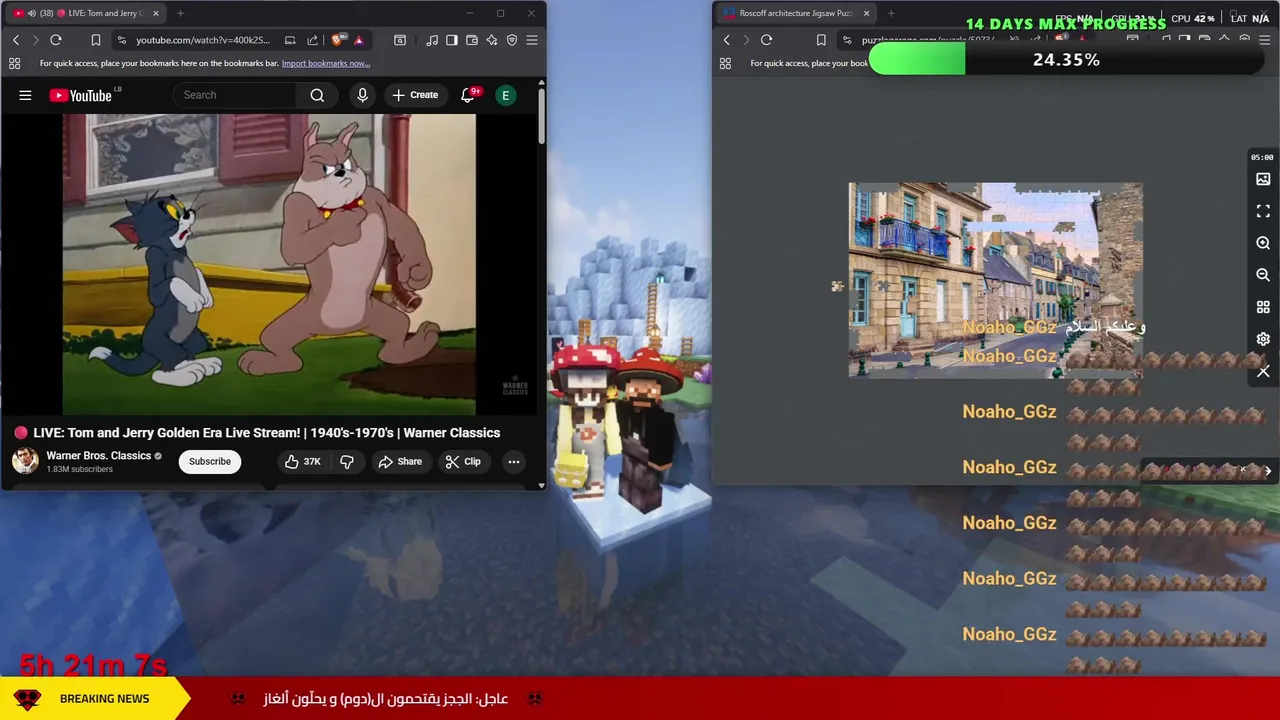The image size is (1280, 720).
Task: Open jigsaw puzzle settings gear
Action: [1263, 339]
